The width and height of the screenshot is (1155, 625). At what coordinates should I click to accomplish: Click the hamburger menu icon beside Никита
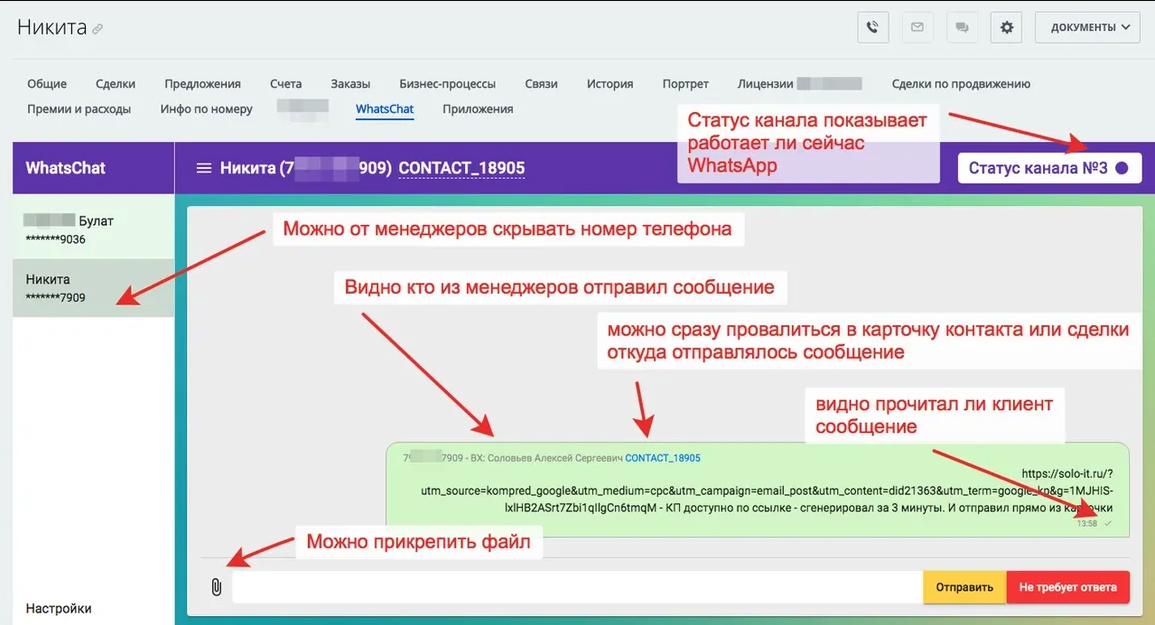pyautogui.click(x=204, y=168)
